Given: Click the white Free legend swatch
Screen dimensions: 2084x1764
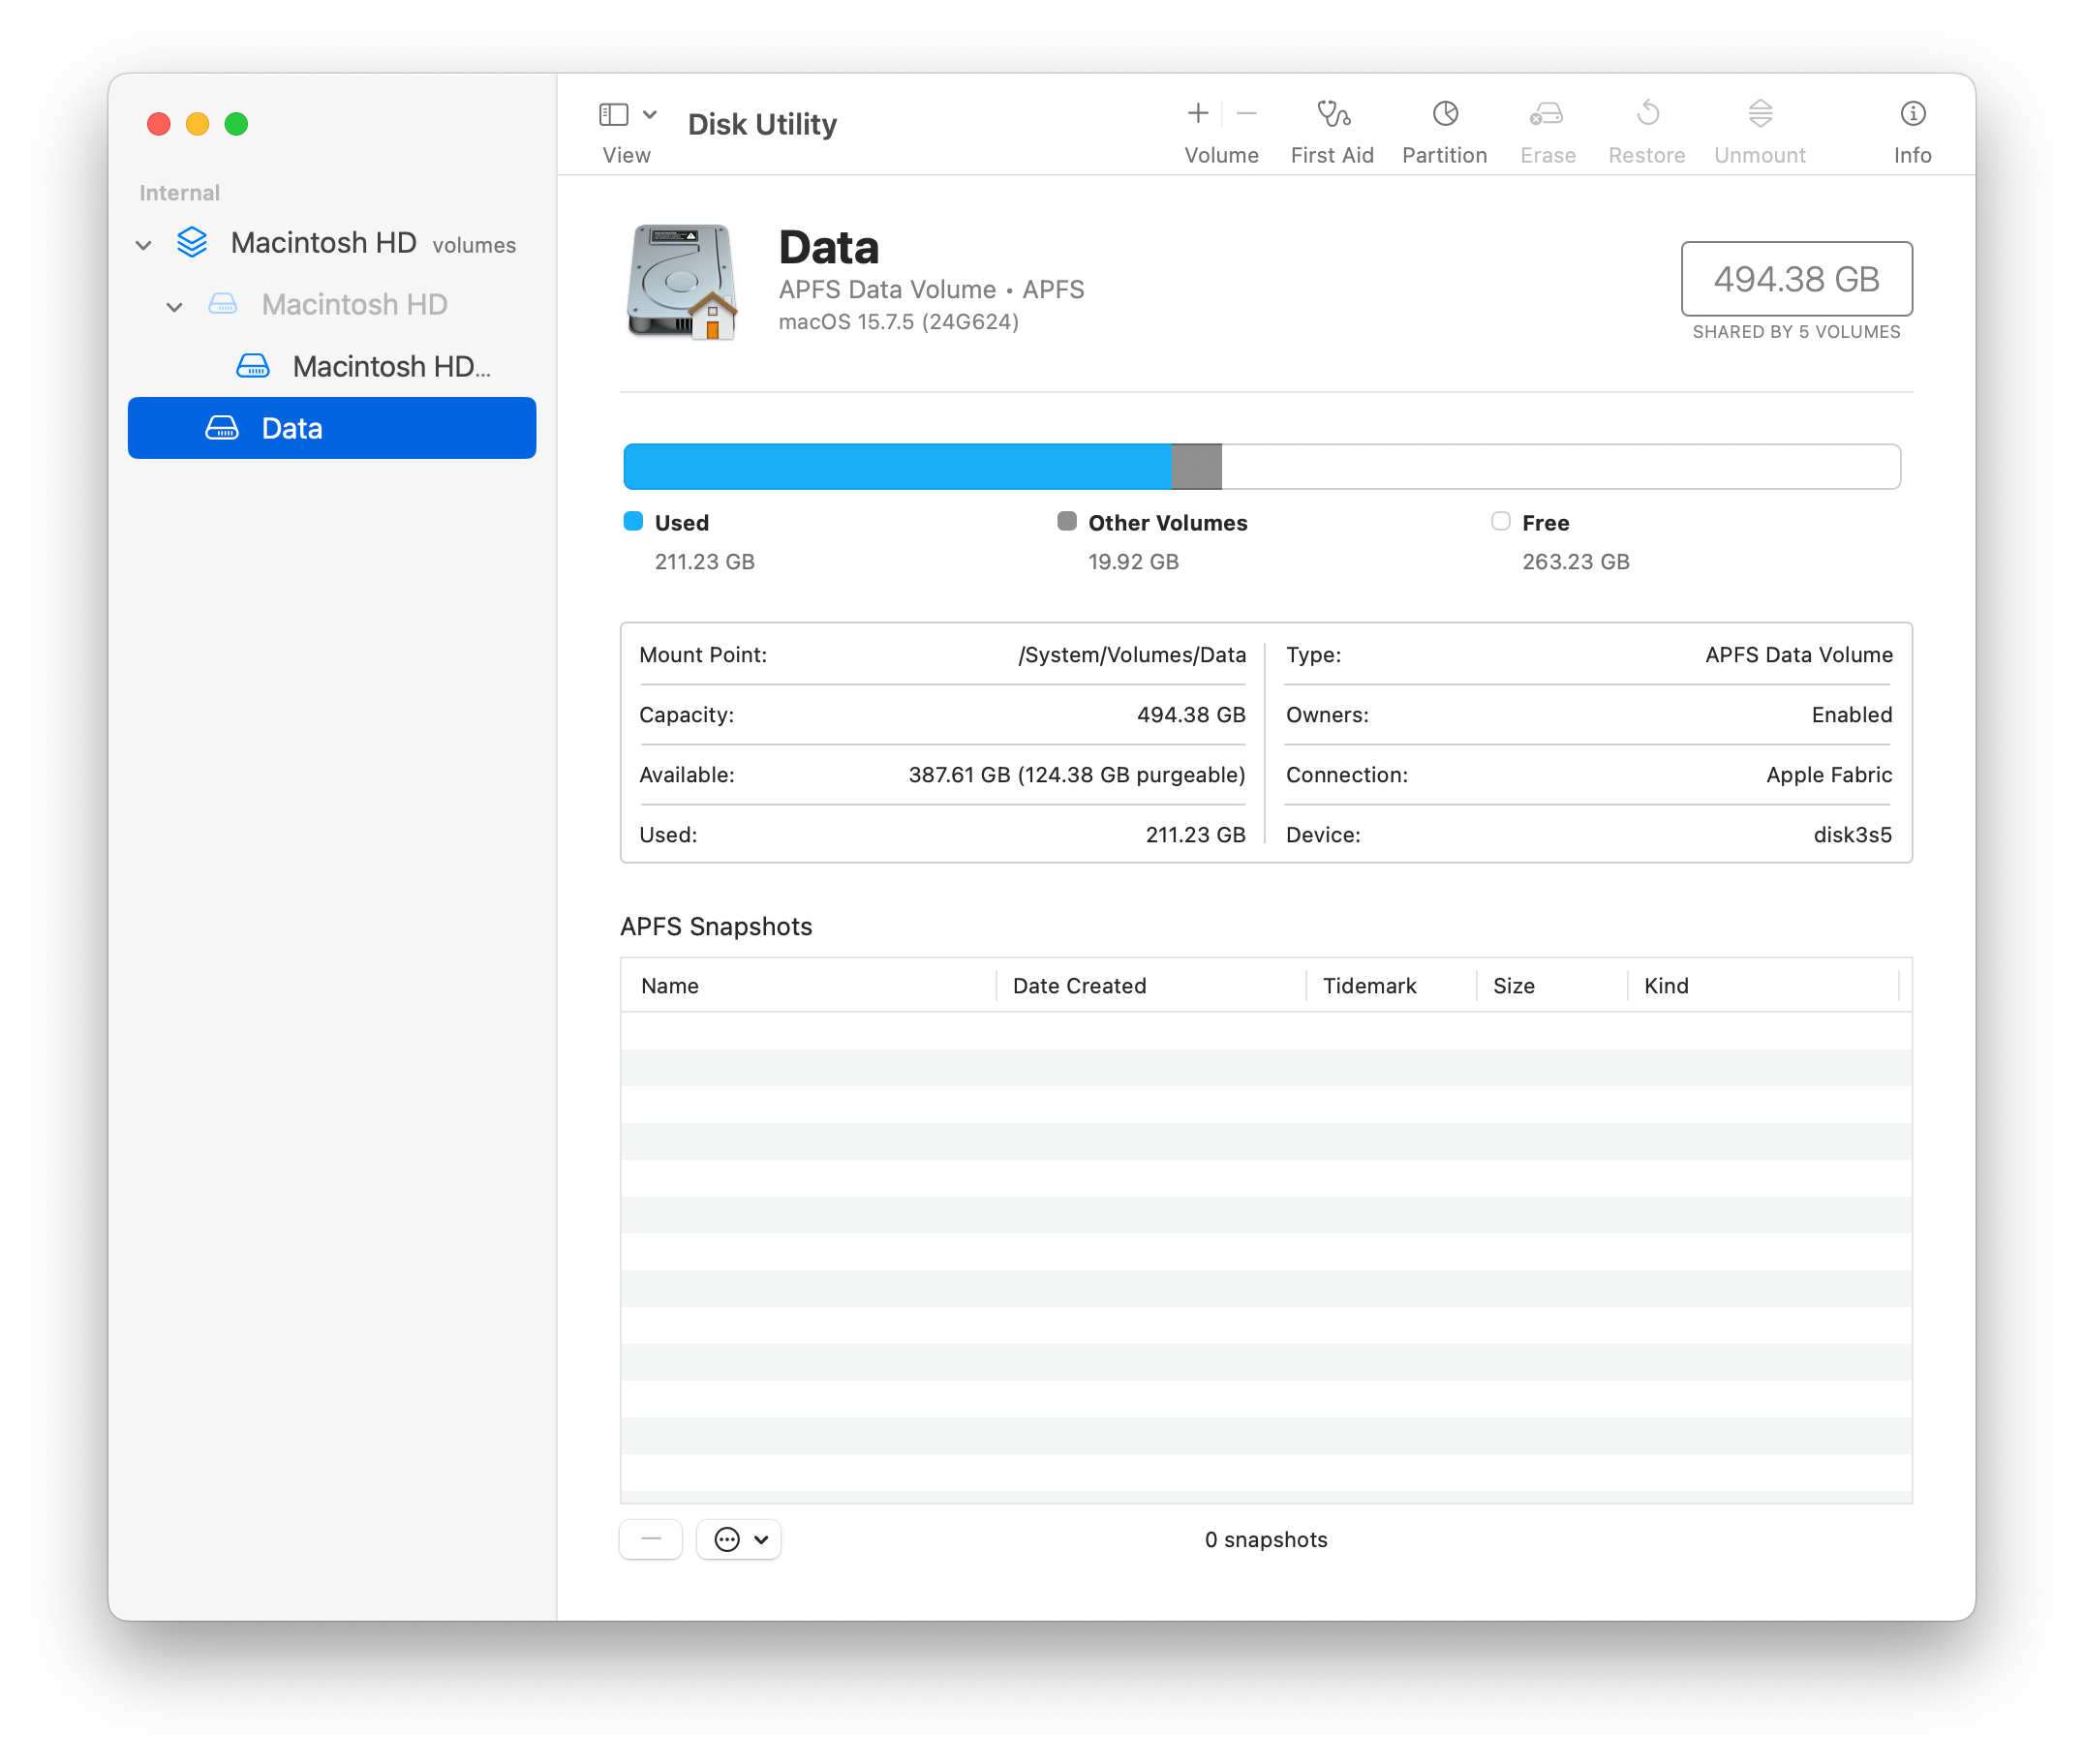Looking at the screenshot, I should click(x=1500, y=521).
